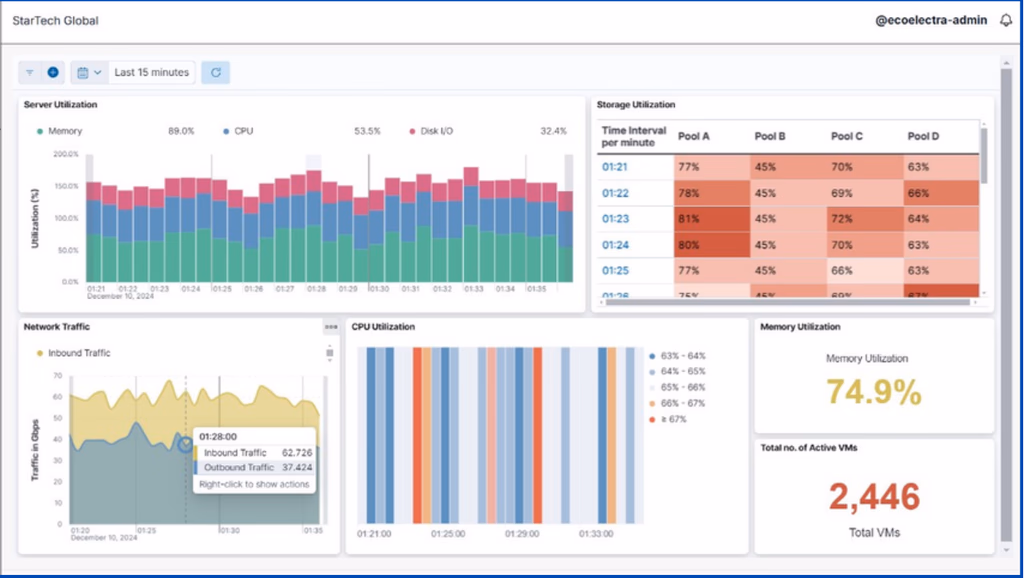Select the 81% Pool A cell
Image resolution: width=1024 pixels, height=578 pixels.
pyautogui.click(x=712, y=219)
